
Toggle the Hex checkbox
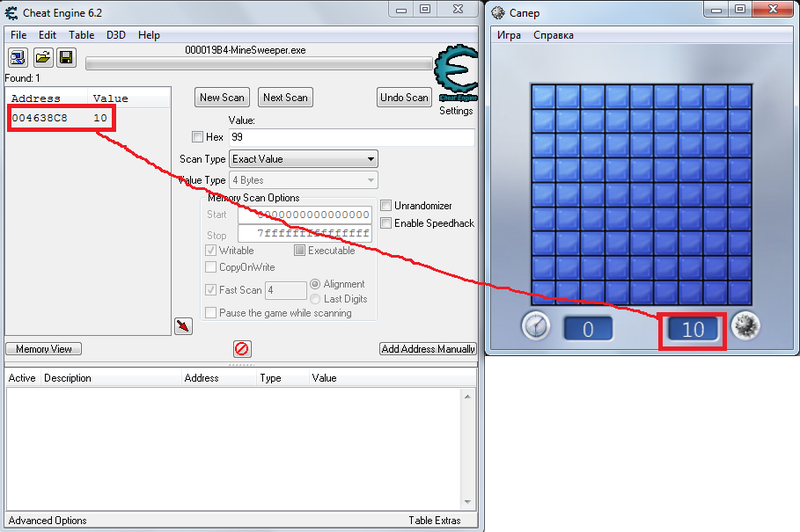(197, 137)
